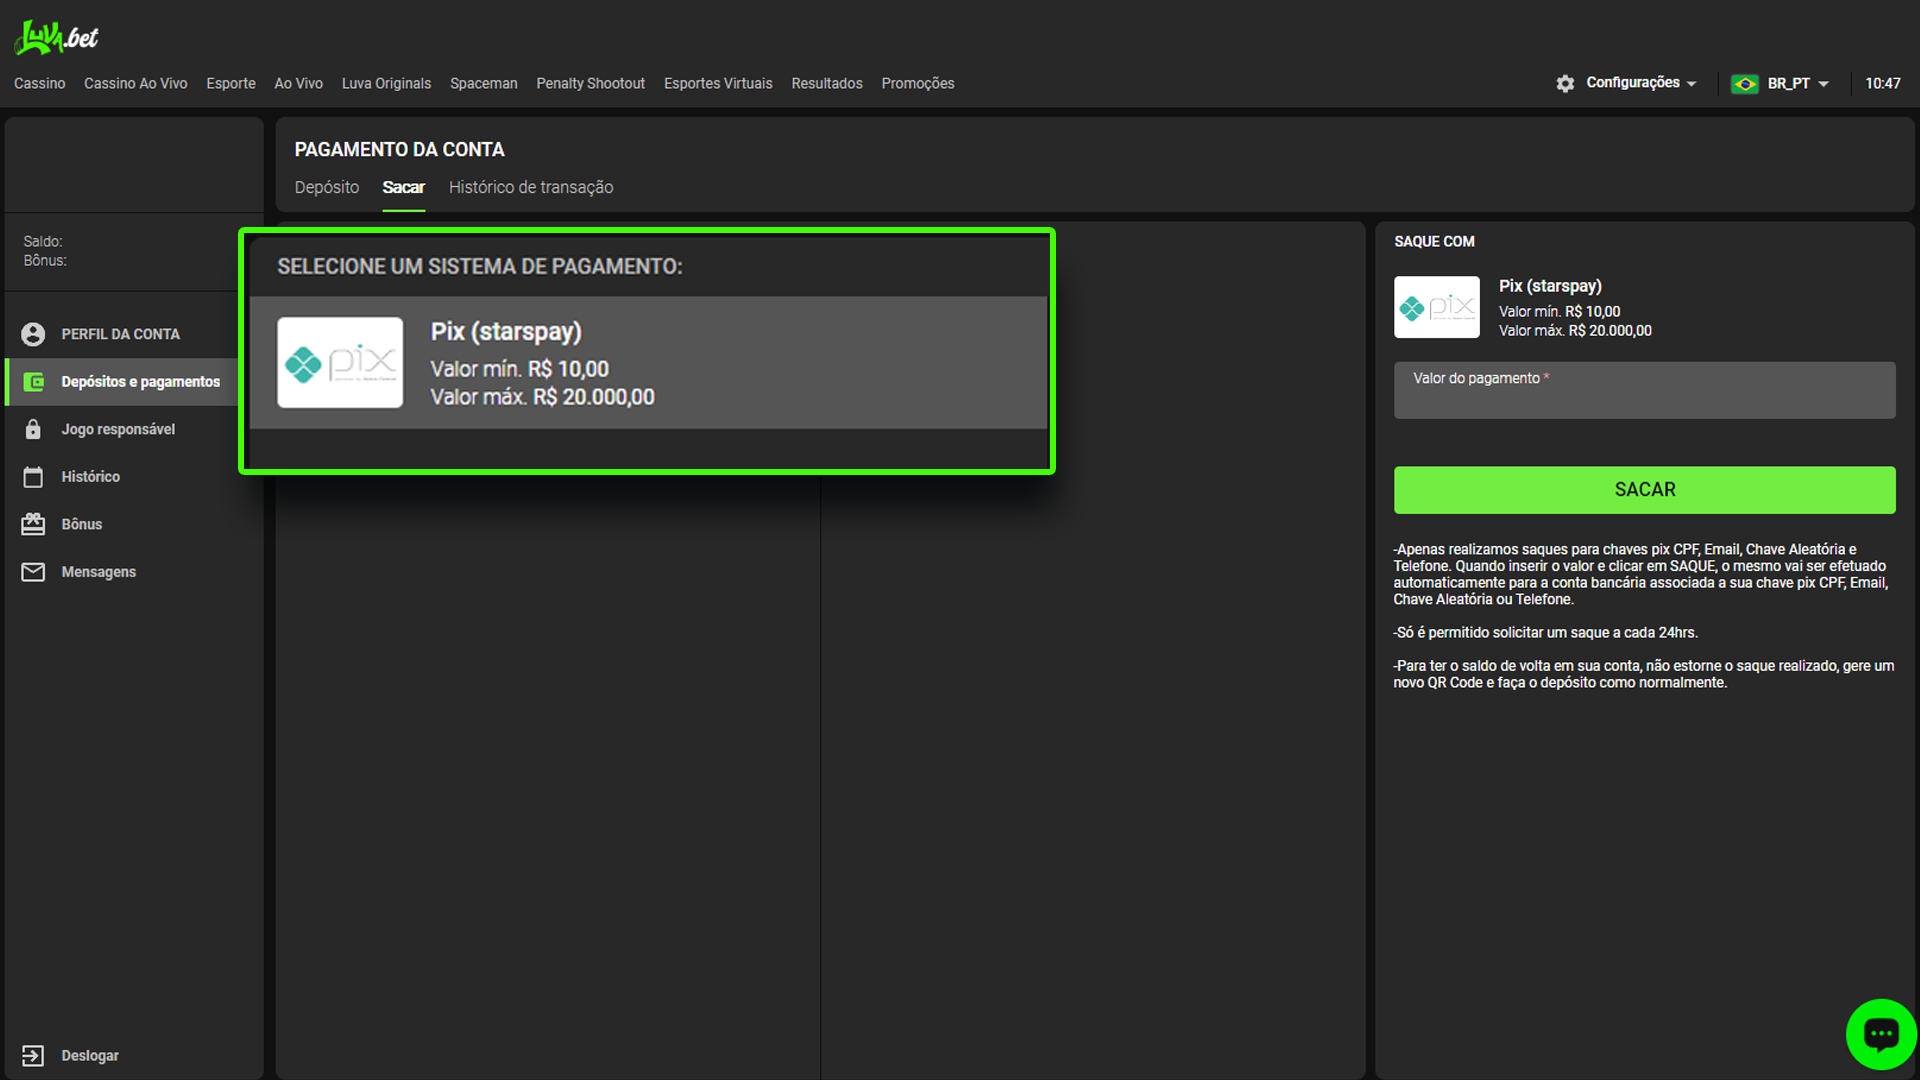Go to Esportes Virtuais
This screenshot has height=1080, width=1920.
click(x=718, y=84)
